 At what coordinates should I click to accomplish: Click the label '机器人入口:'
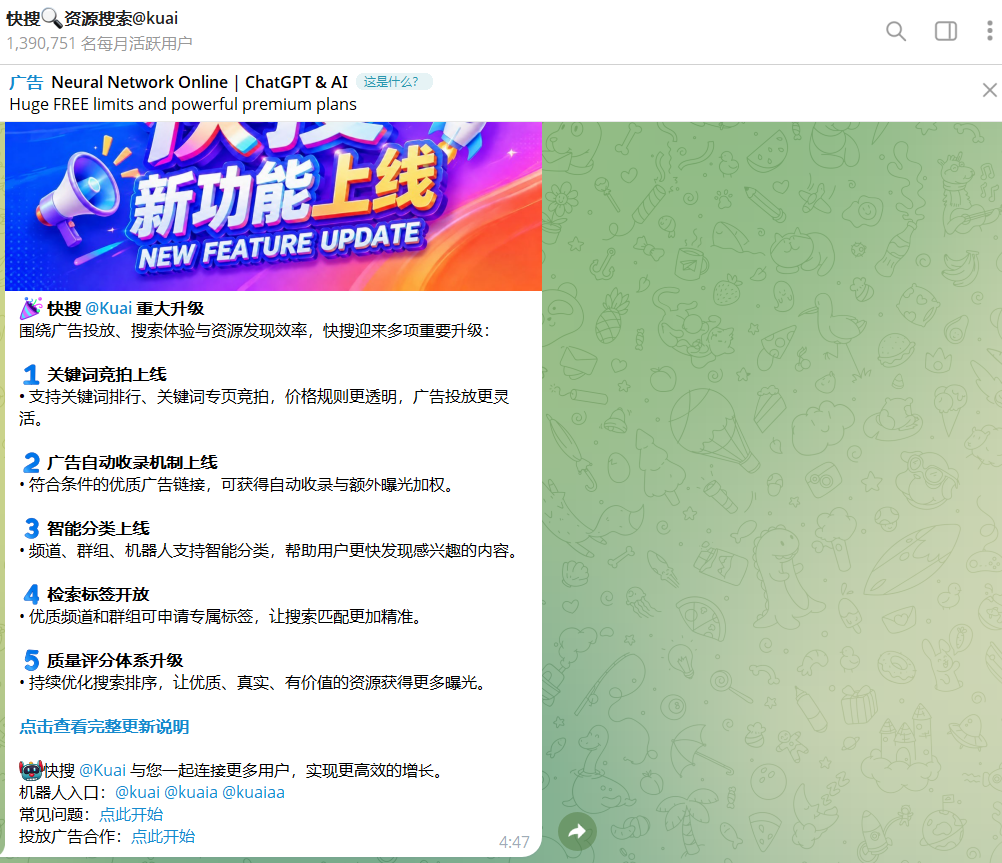(x=63, y=793)
